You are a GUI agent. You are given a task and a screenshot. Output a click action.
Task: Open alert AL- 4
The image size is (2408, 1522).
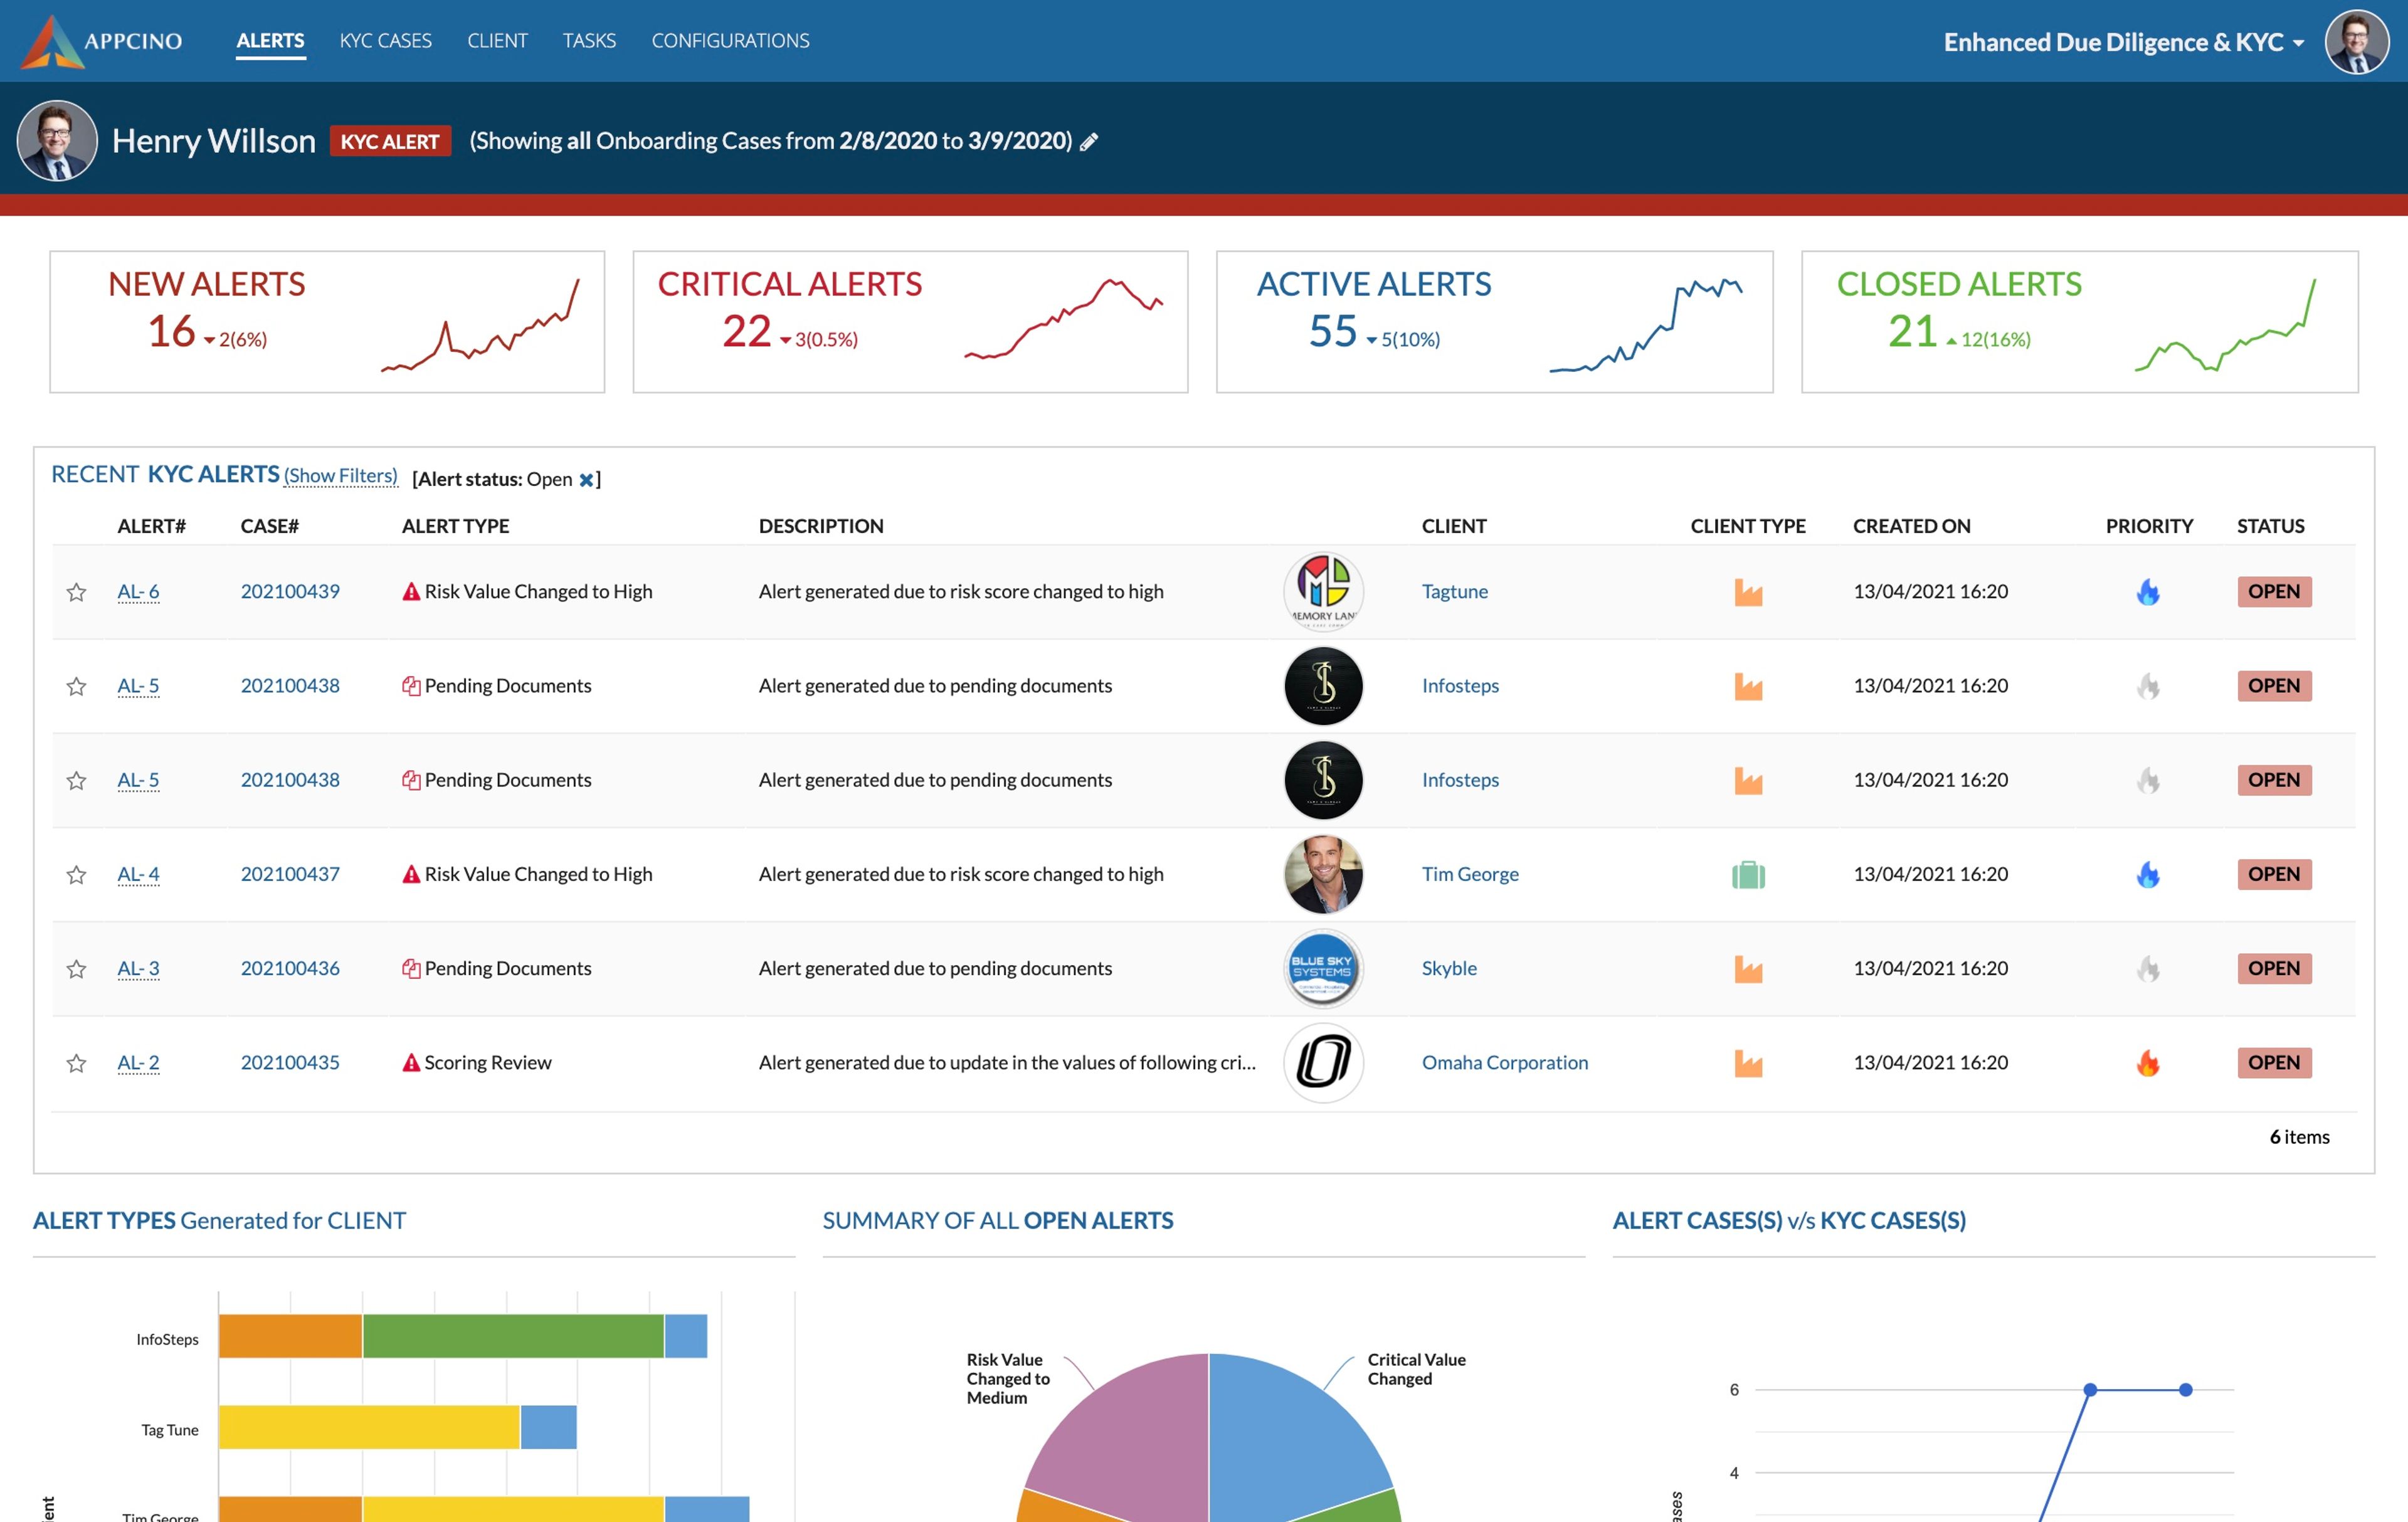click(138, 874)
